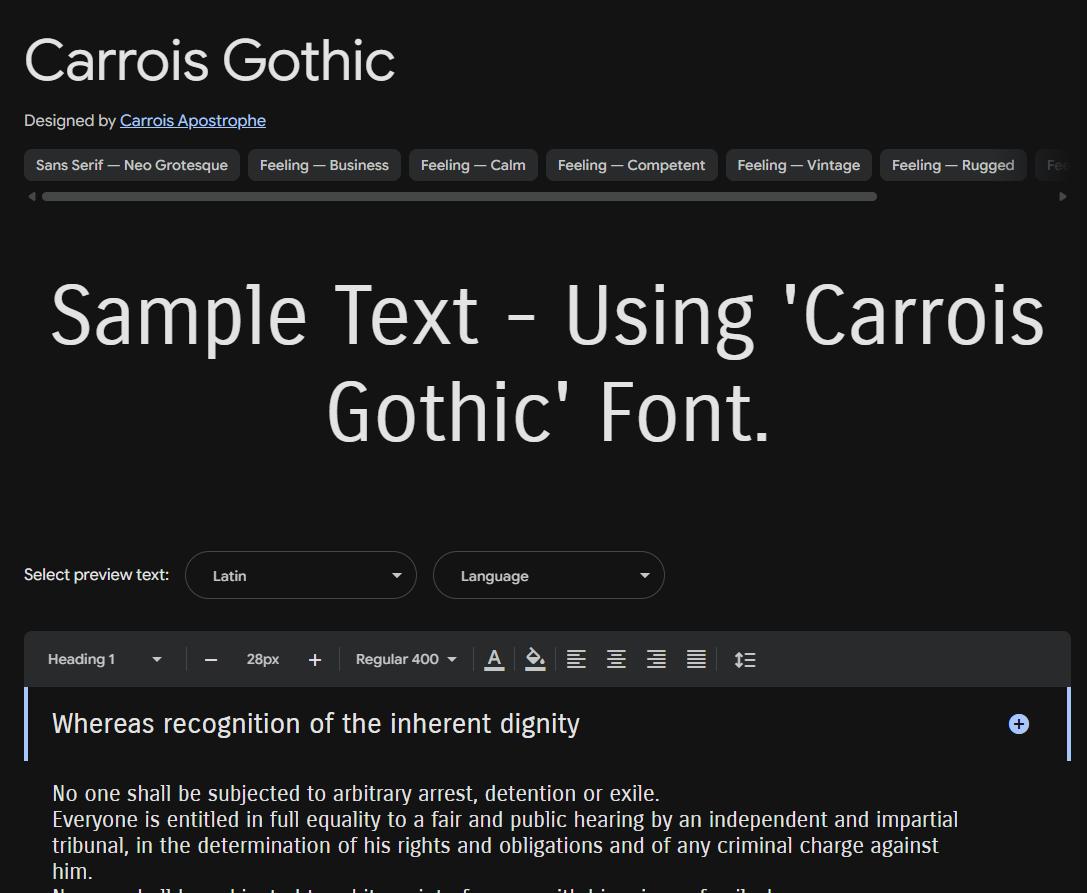1087x893 pixels.
Task: Open the Language dropdown
Action: tap(548, 575)
